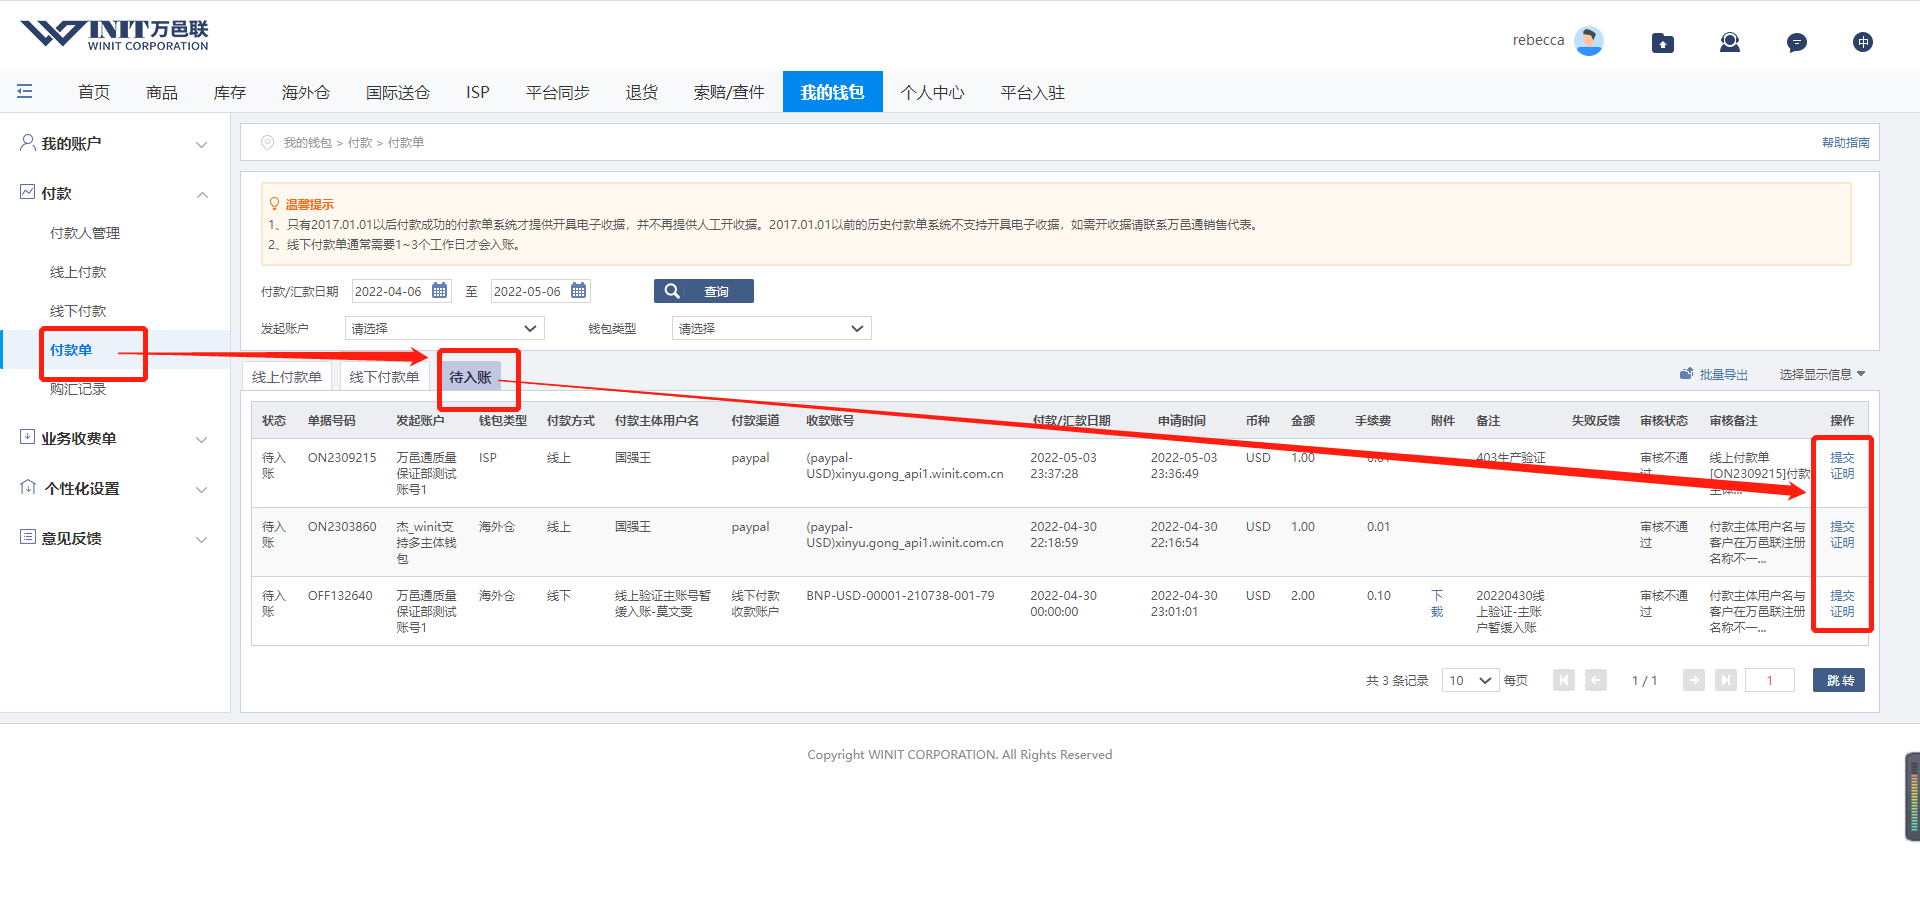1920x914 pixels.
Task: Open the 选择显示信息 dropdown
Action: pyautogui.click(x=1822, y=374)
